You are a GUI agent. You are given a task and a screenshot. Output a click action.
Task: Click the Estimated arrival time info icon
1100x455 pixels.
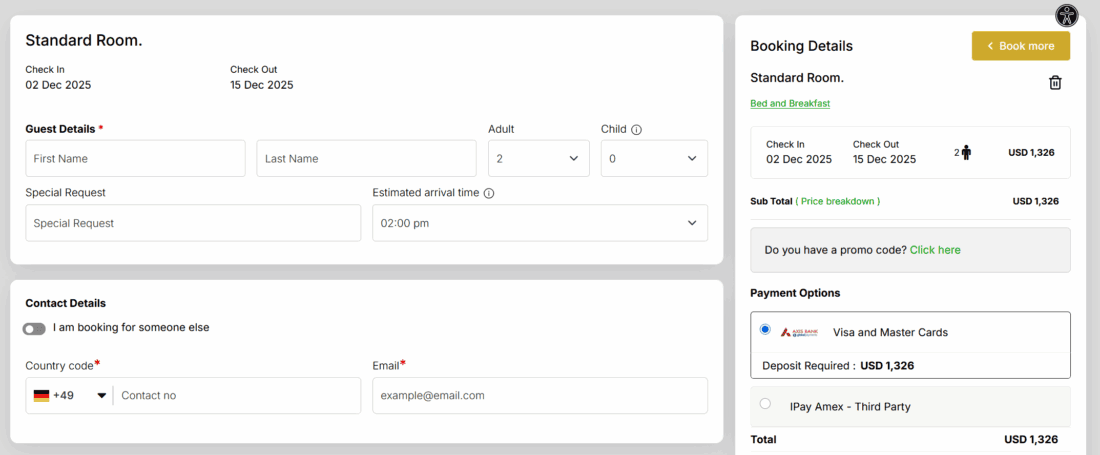click(489, 194)
